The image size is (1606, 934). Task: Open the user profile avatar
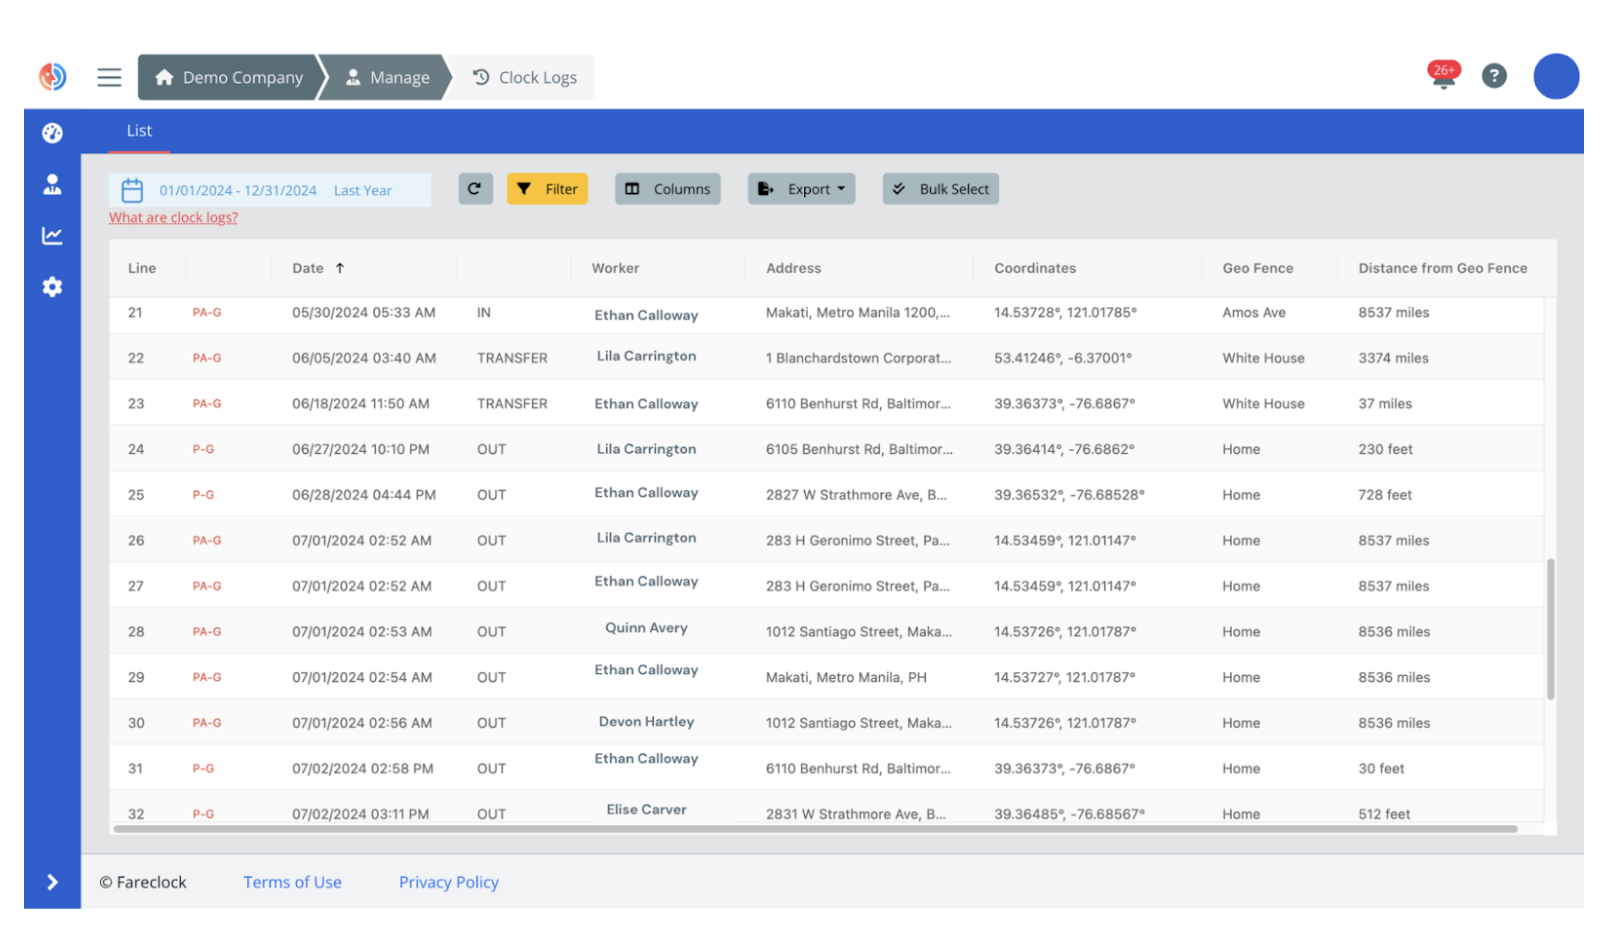pos(1555,76)
